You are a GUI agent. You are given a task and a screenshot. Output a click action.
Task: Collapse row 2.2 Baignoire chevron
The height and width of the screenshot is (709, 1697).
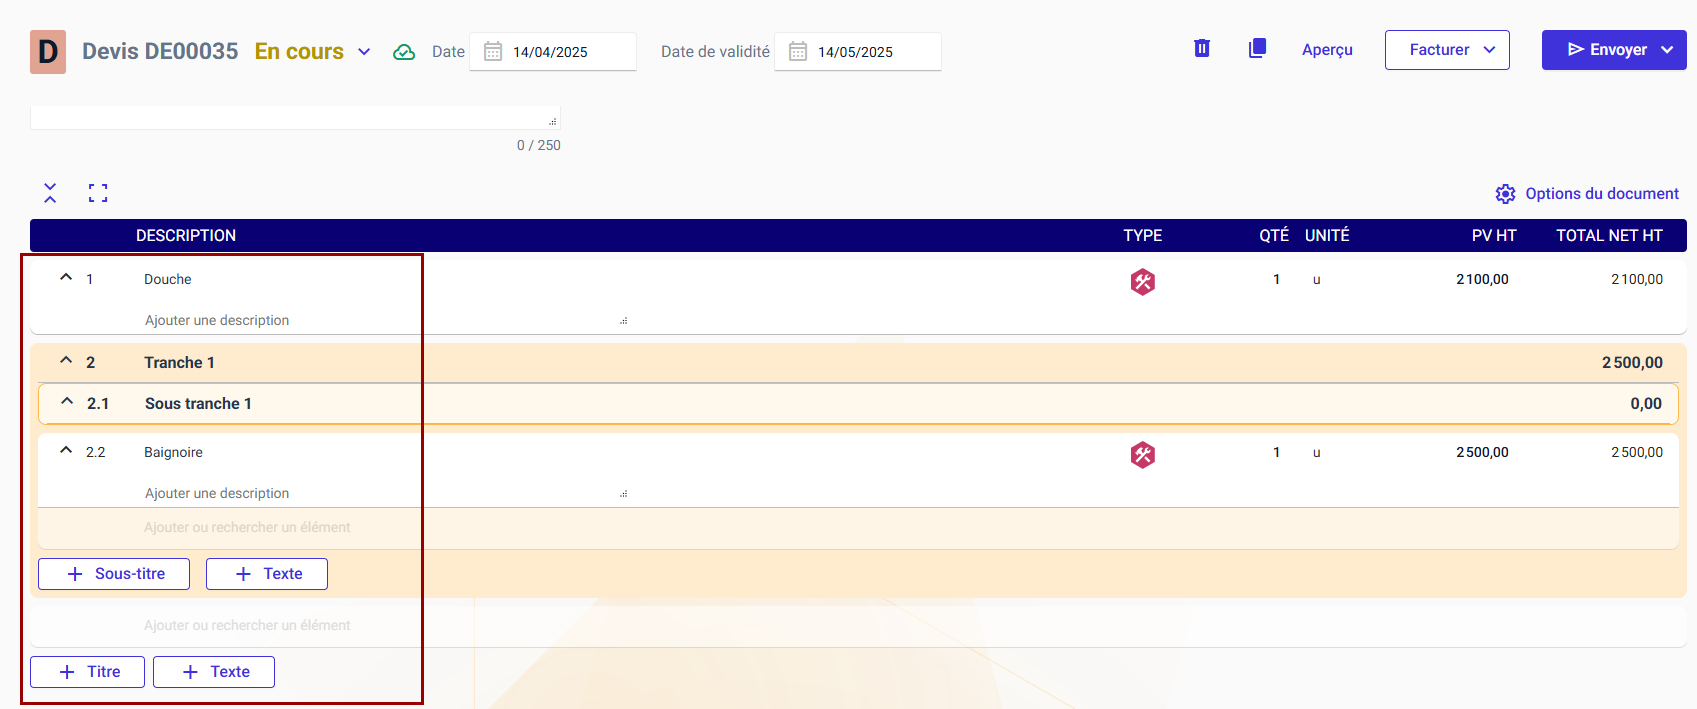(66, 451)
